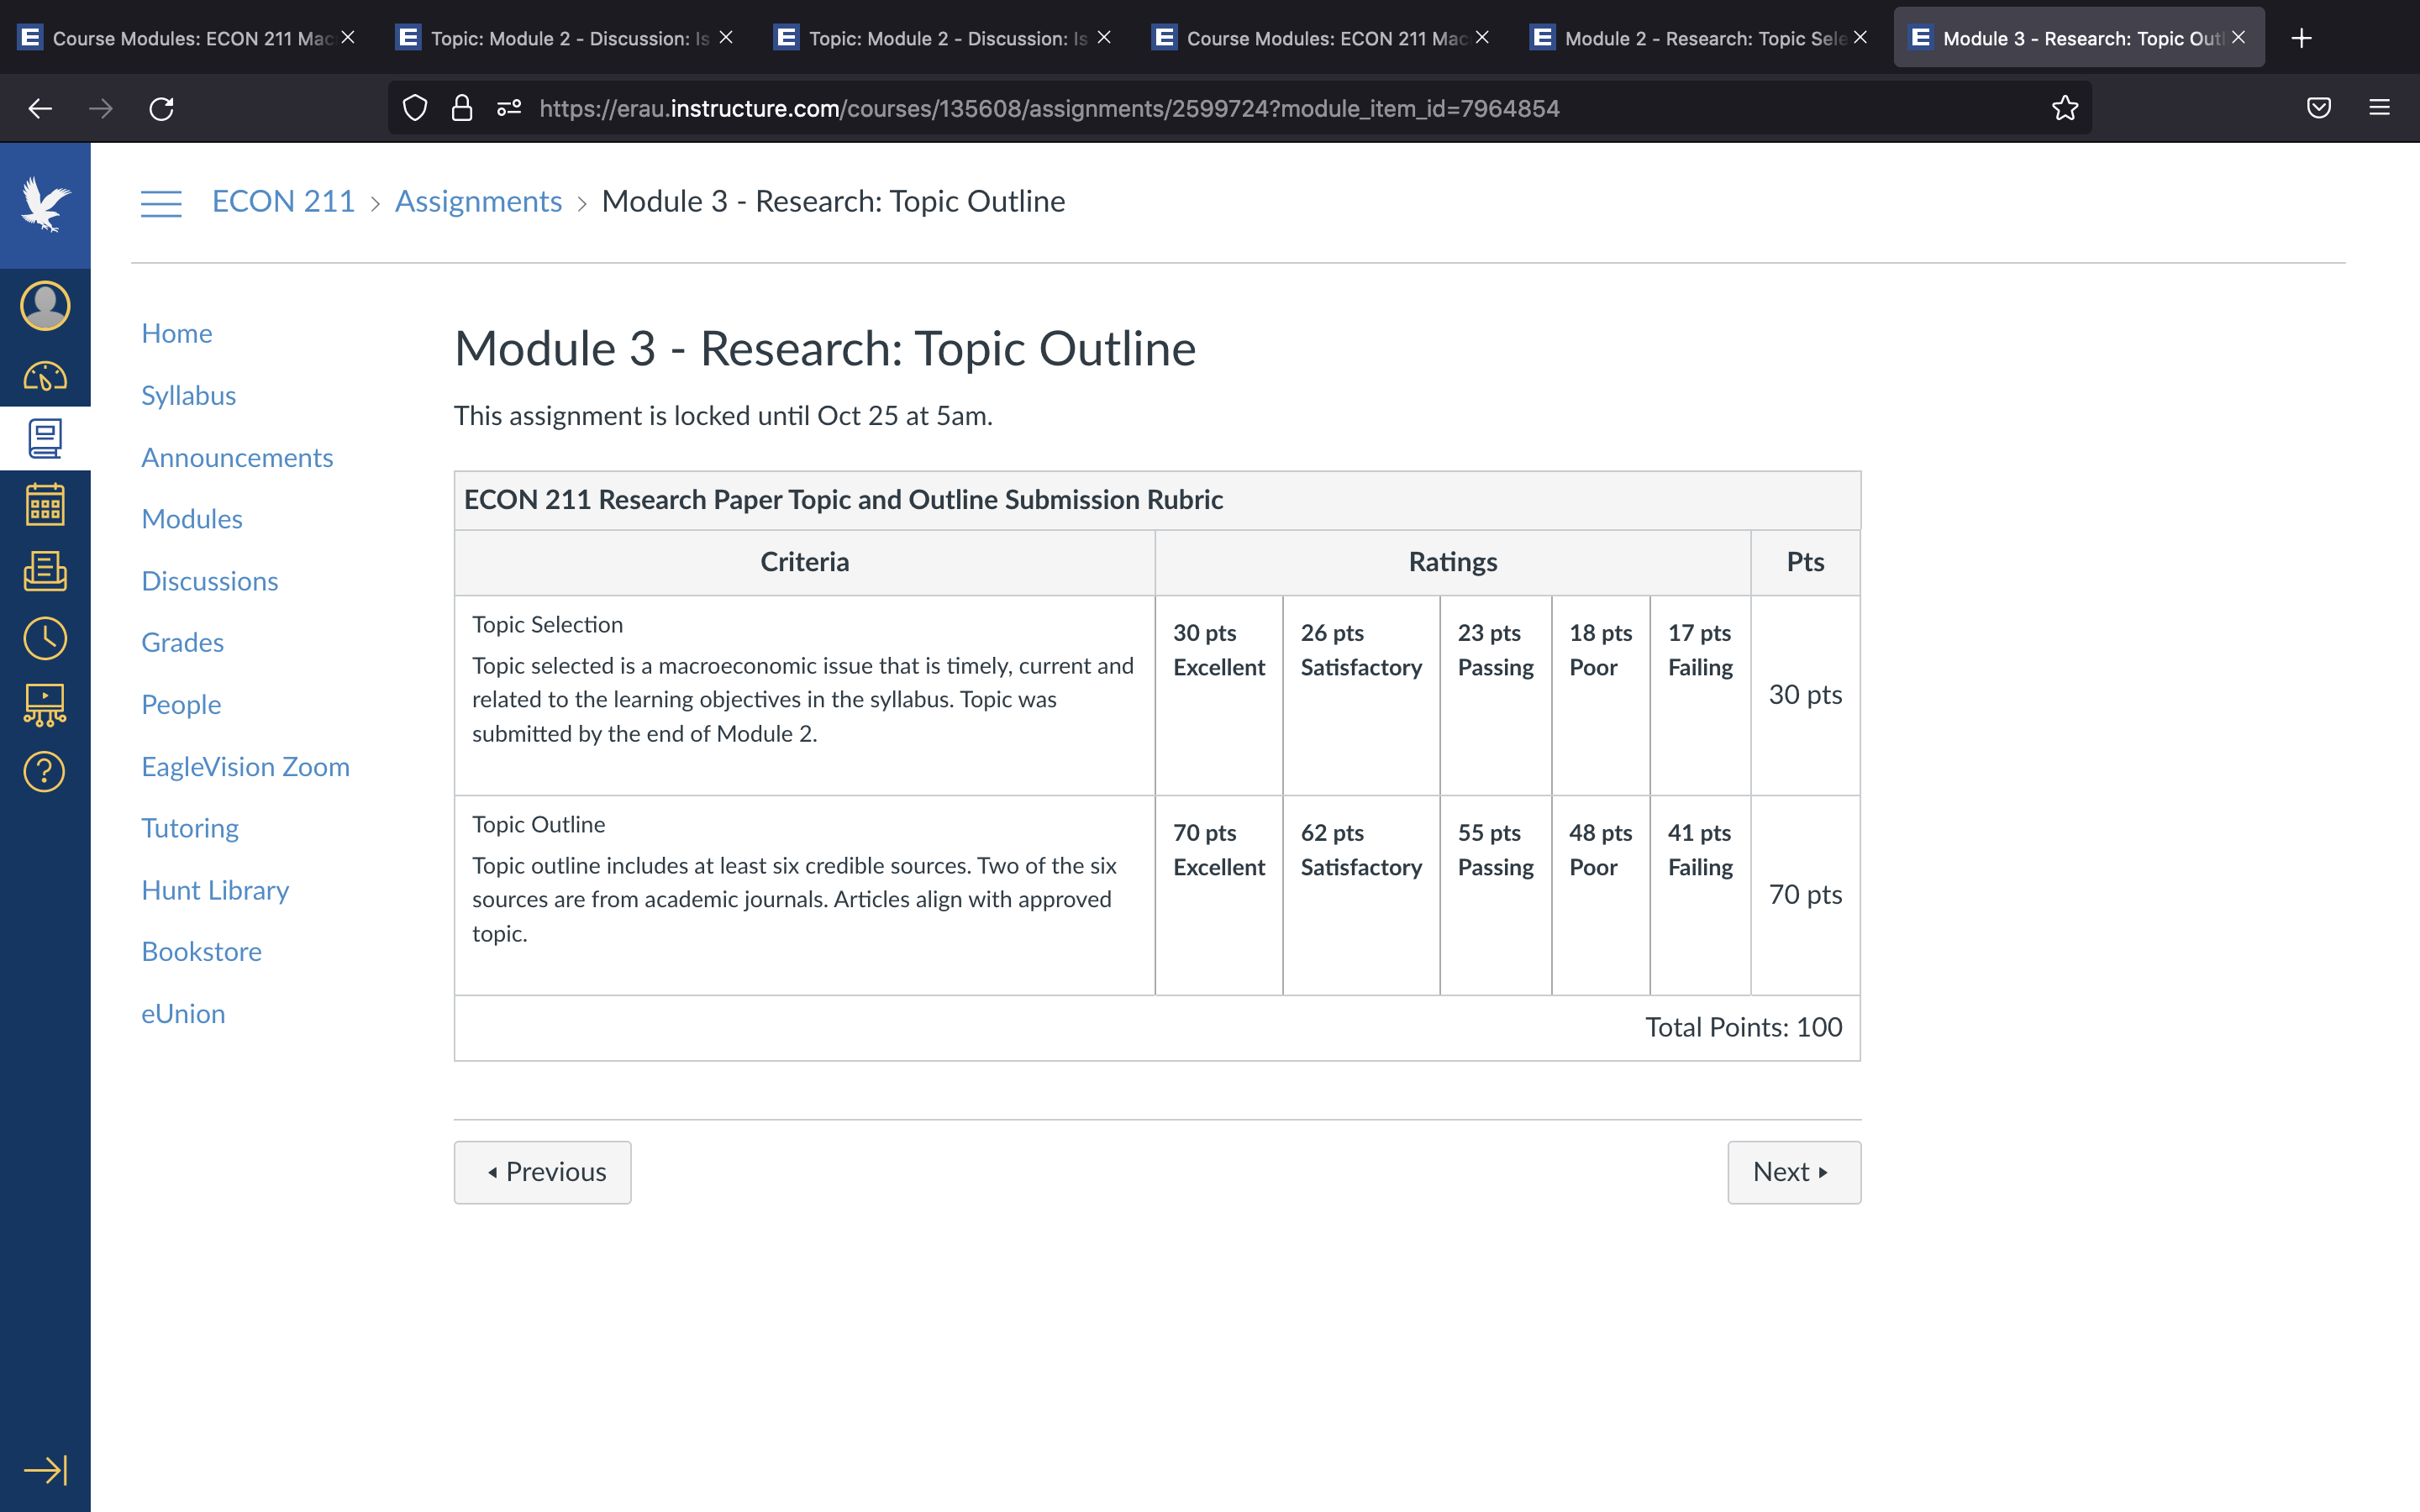Click the Next button
This screenshot has width=2420, height=1512.
click(1794, 1172)
